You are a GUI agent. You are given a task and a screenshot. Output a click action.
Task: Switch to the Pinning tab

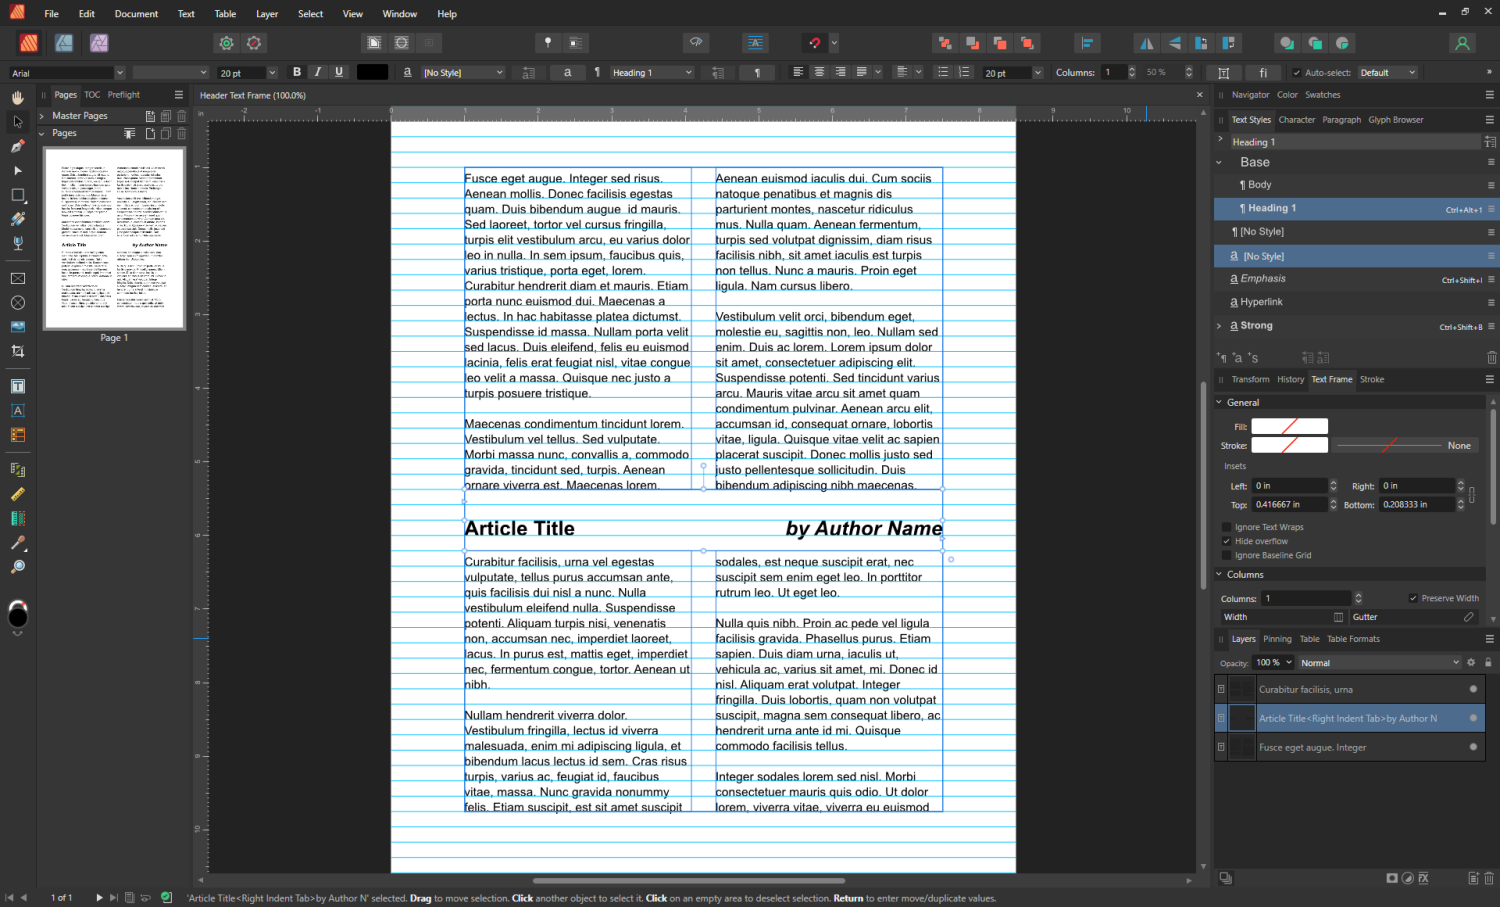pos(1277,638)
